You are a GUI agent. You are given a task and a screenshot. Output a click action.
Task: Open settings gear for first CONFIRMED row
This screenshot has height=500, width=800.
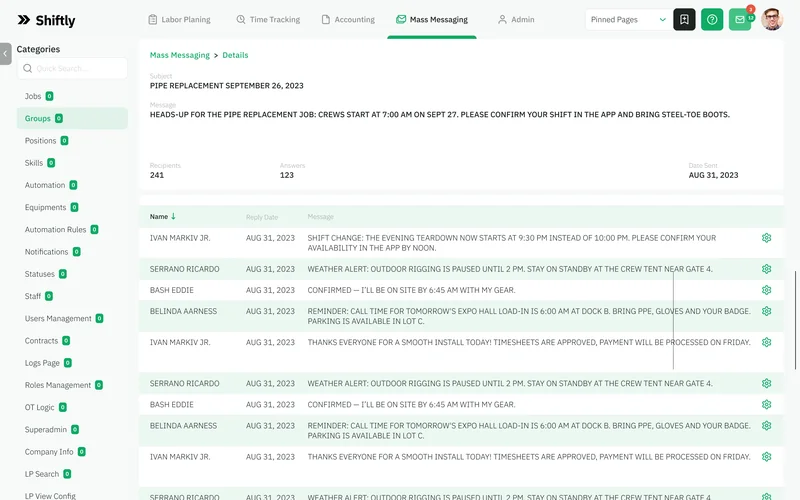point(766,290)
